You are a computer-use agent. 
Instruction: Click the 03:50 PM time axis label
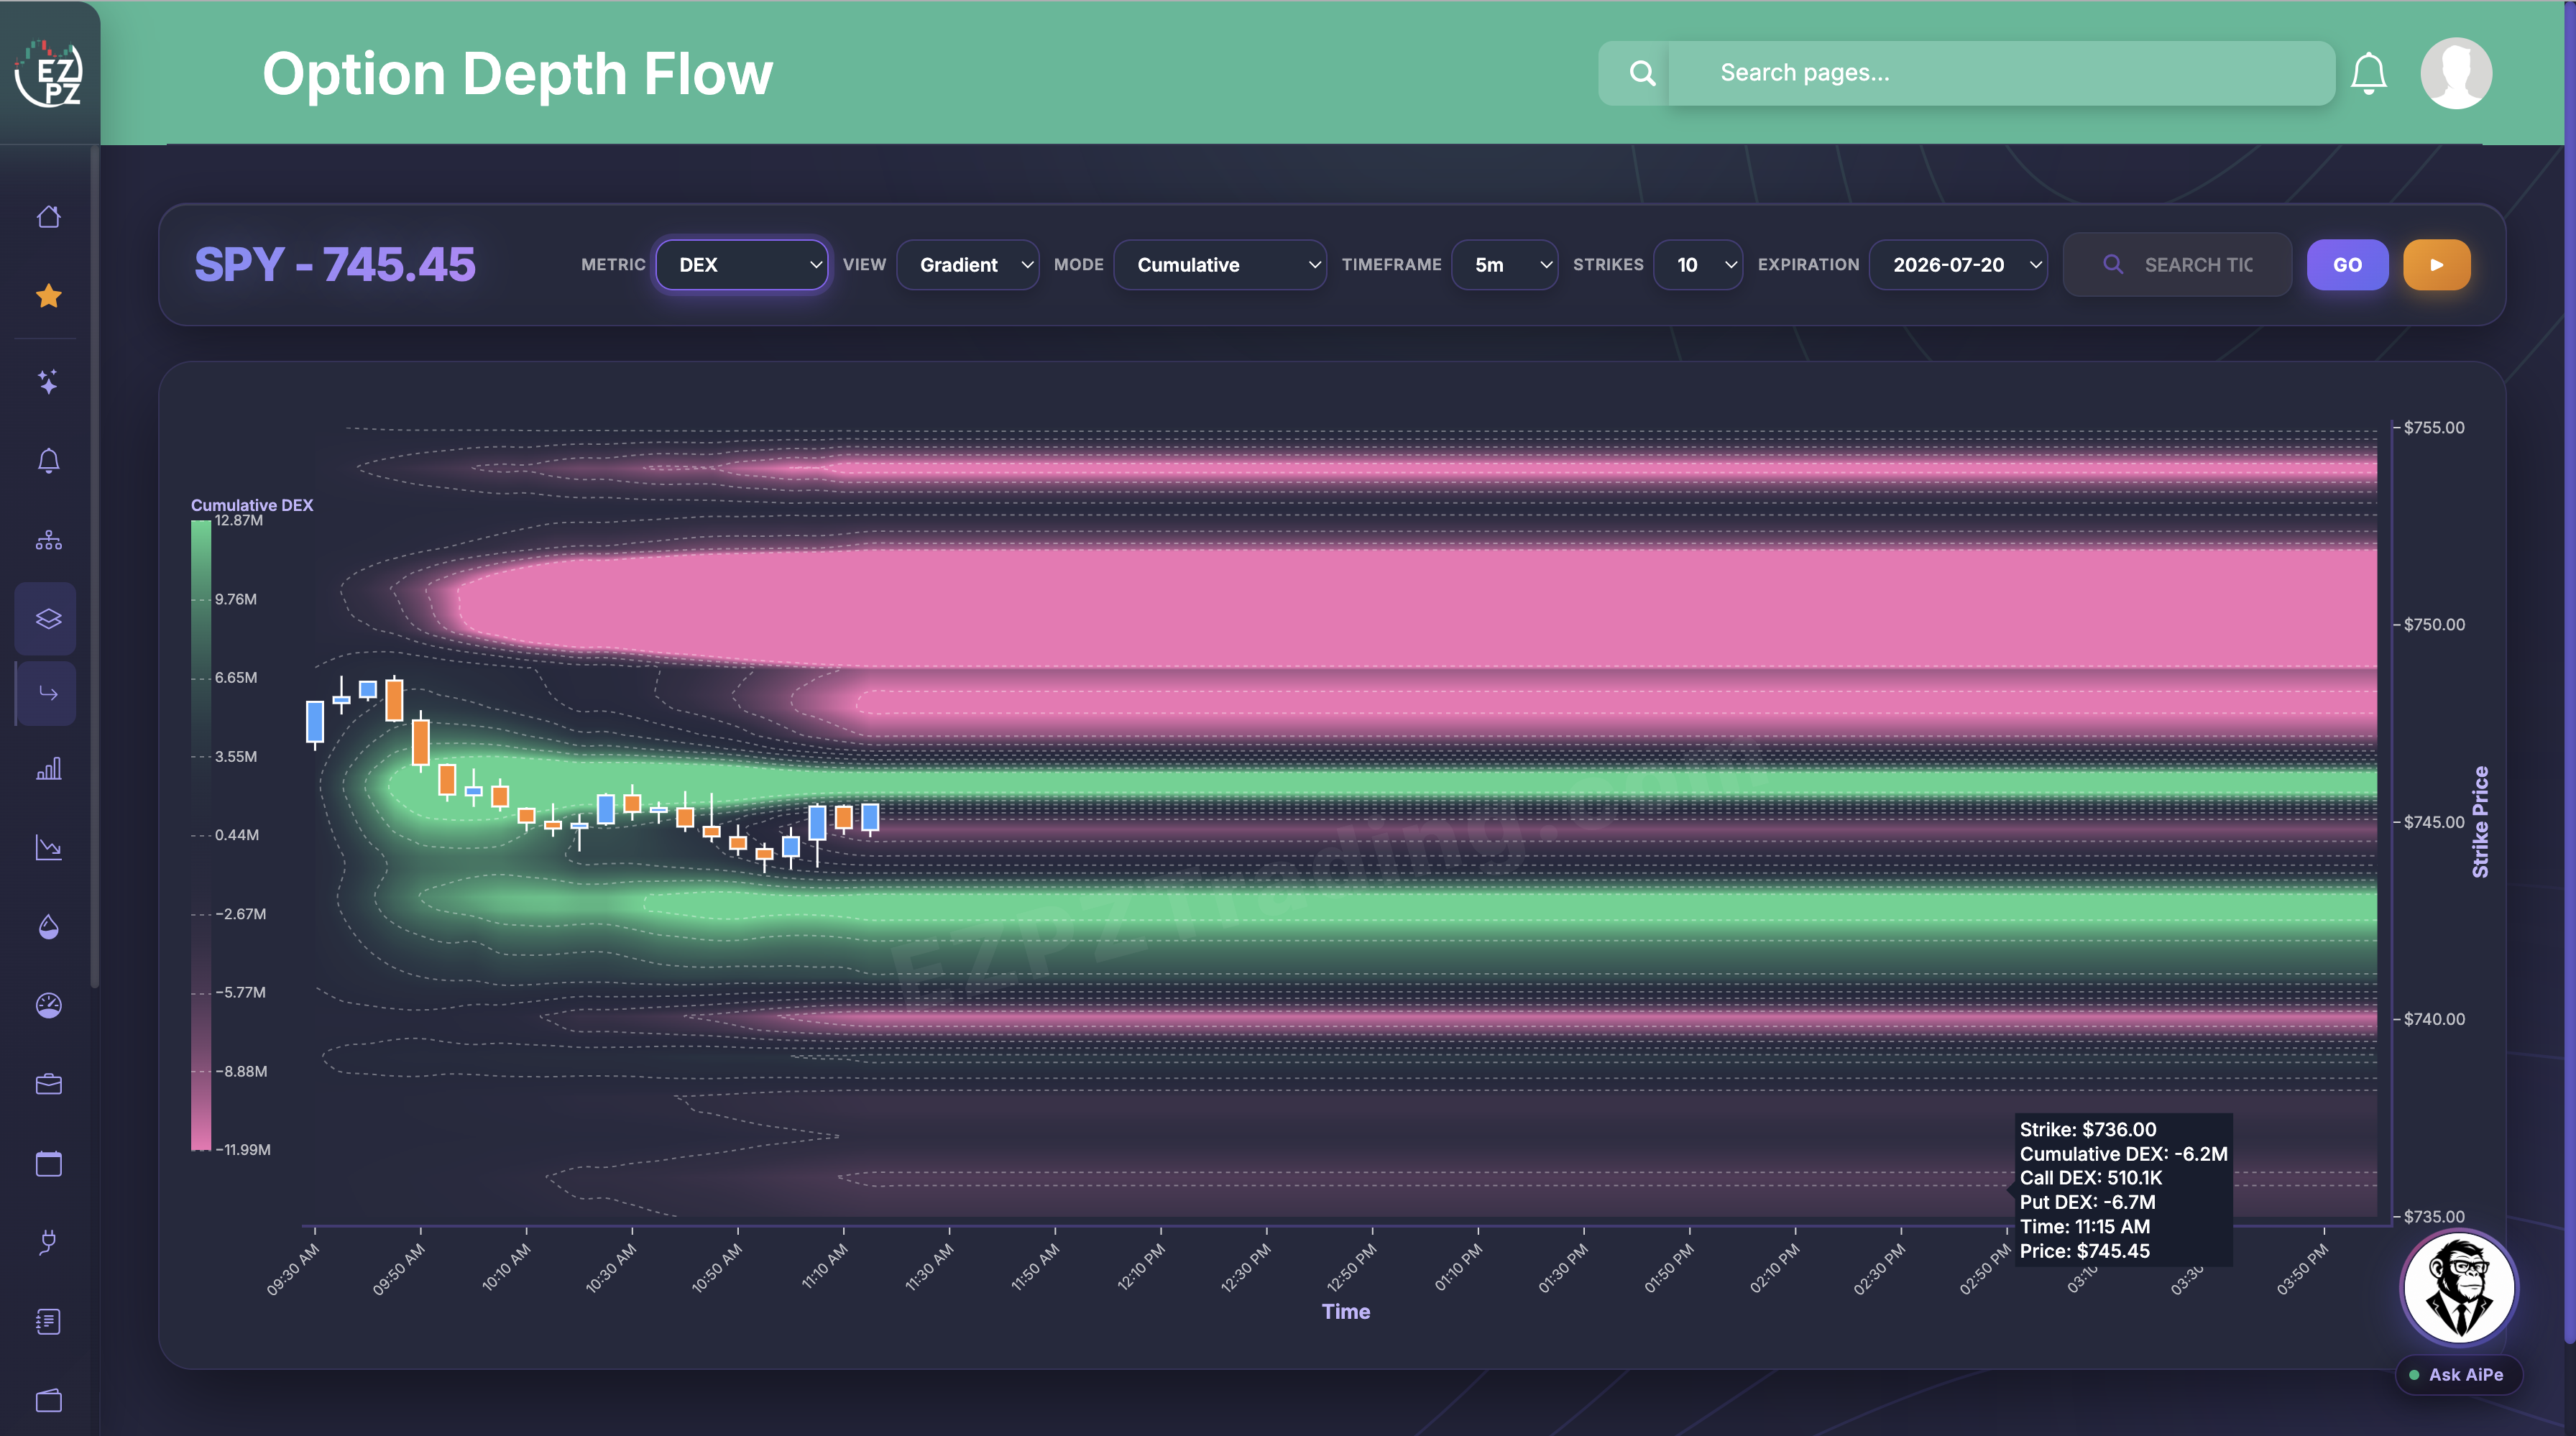pos(2303,1270)
